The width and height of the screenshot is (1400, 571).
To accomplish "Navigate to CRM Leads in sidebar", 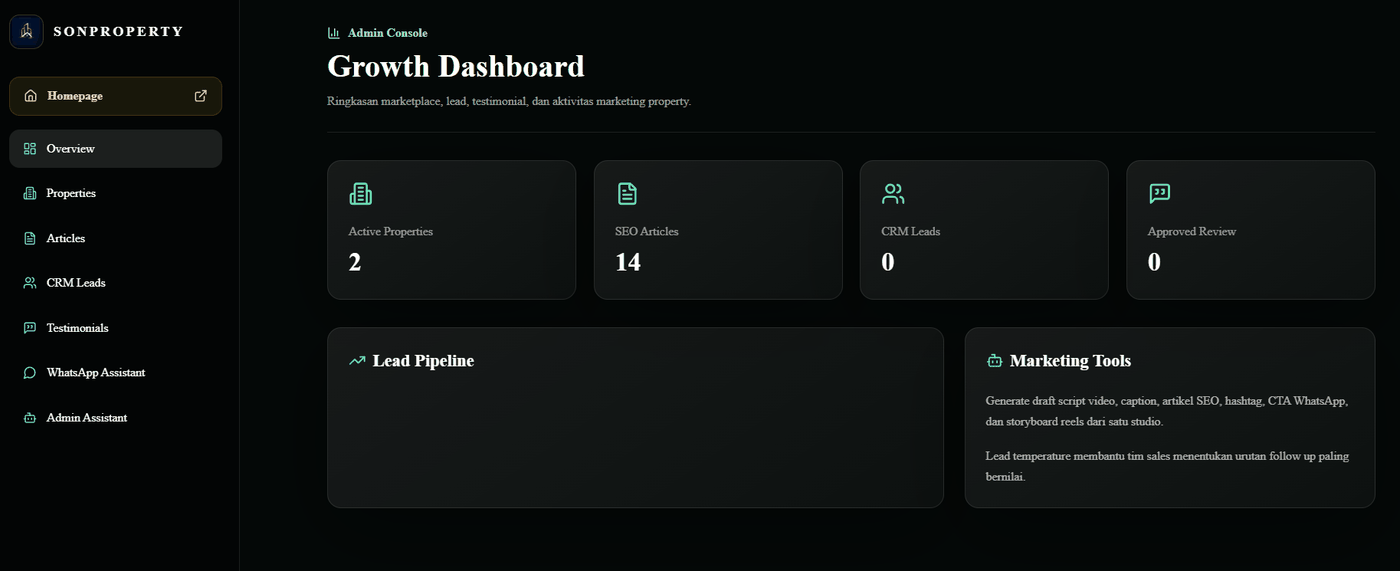I will [x=116, y=283].
